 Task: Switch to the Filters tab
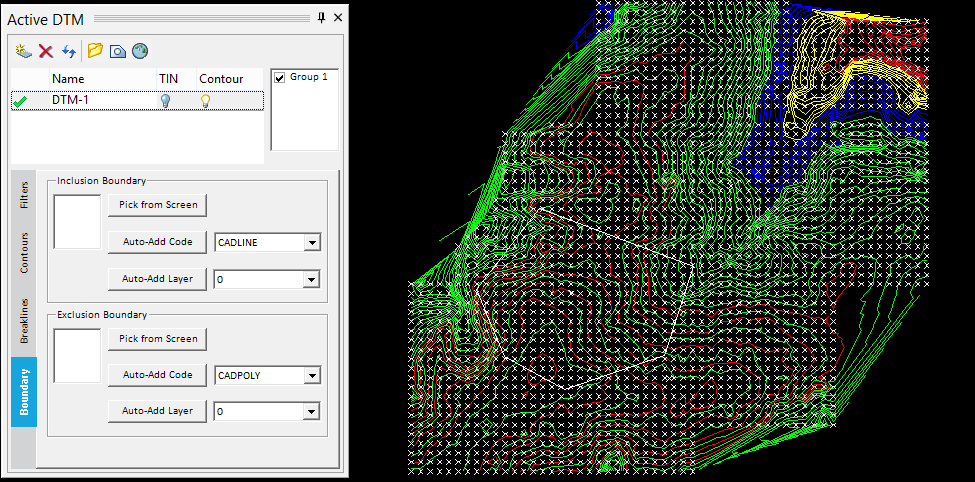click(24, 195)
